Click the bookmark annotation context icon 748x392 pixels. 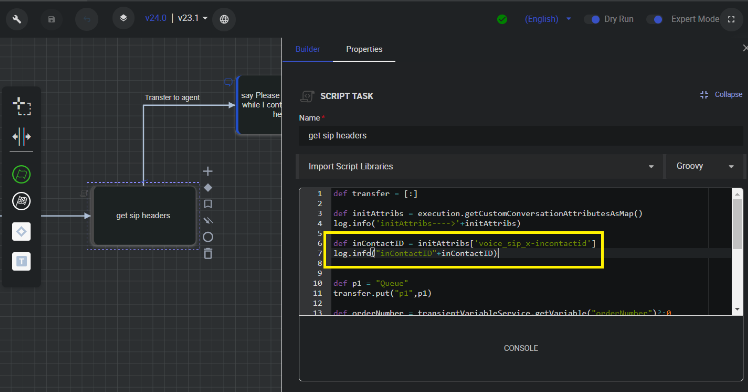click(x=208, y=204)
